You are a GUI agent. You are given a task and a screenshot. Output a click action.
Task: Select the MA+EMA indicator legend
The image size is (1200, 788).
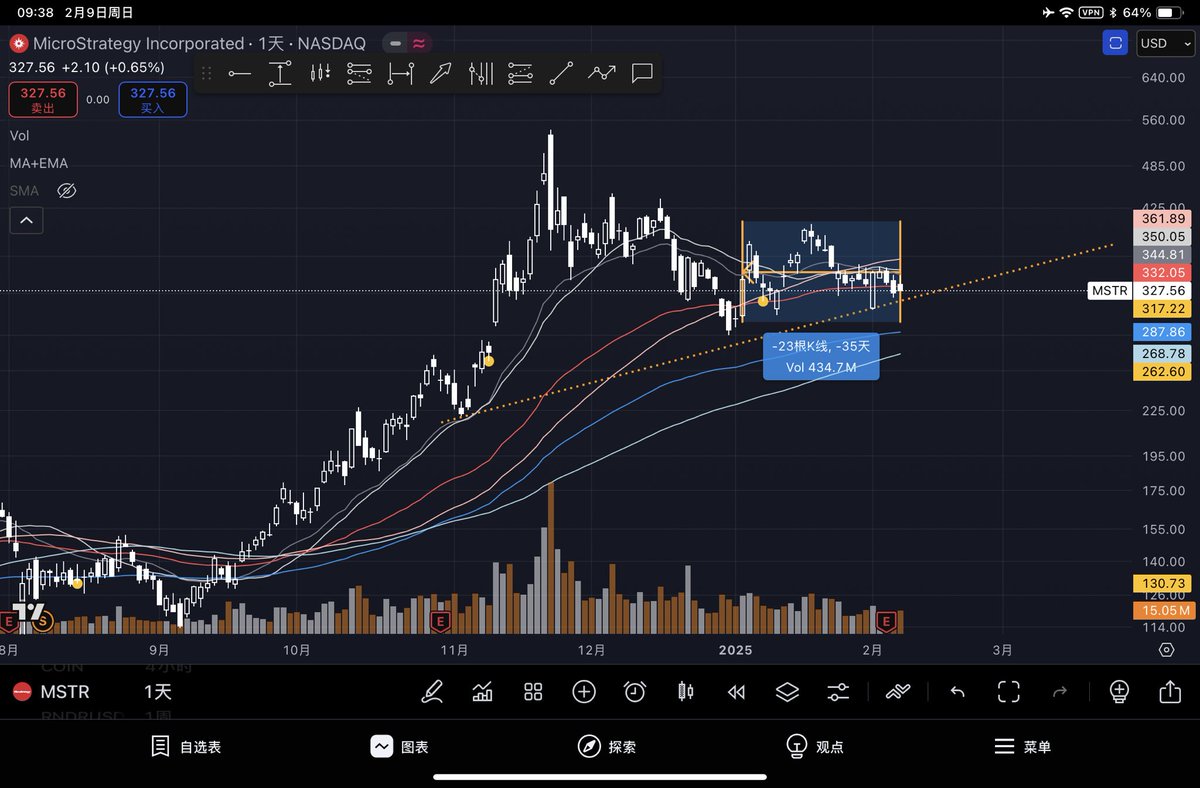click(39, 163)
